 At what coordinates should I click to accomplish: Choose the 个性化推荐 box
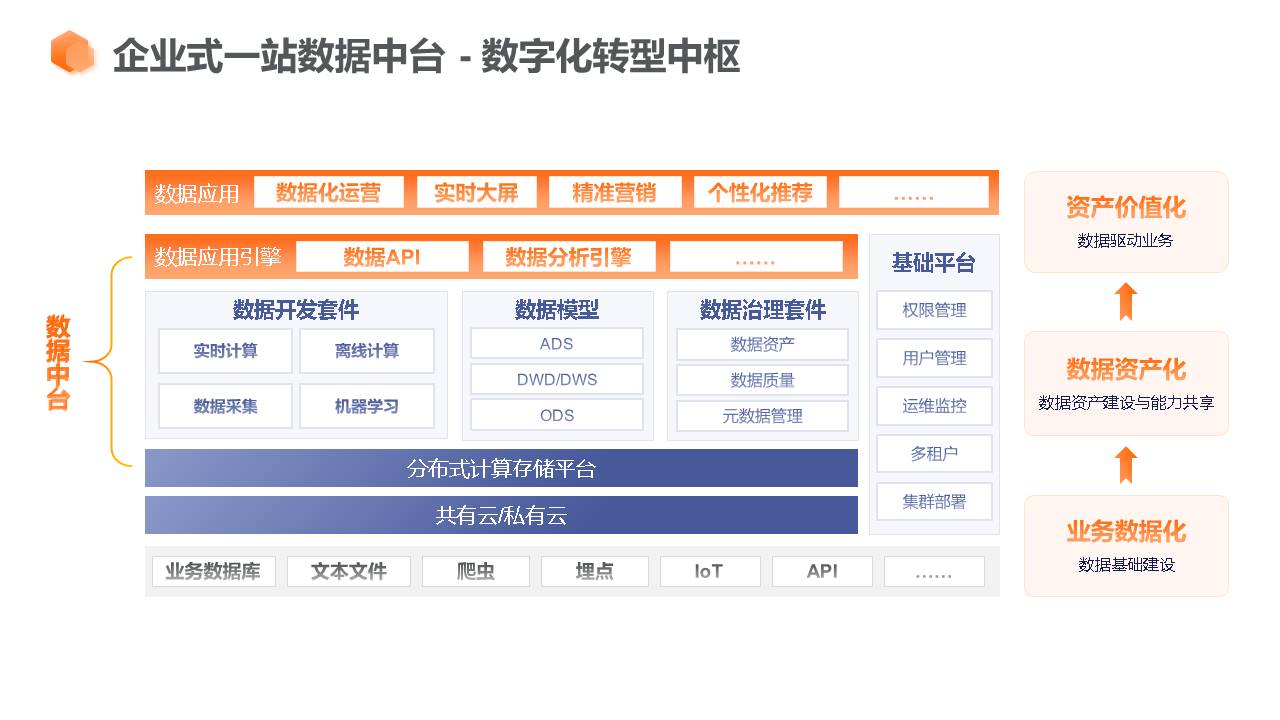[760, 192]
